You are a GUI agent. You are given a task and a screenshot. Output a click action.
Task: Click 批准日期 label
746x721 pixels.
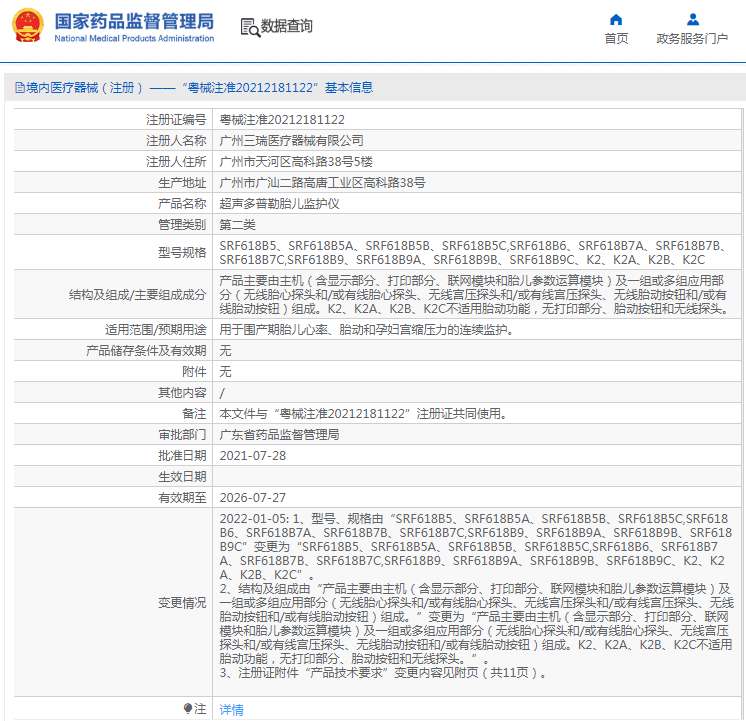click(182, 456)
